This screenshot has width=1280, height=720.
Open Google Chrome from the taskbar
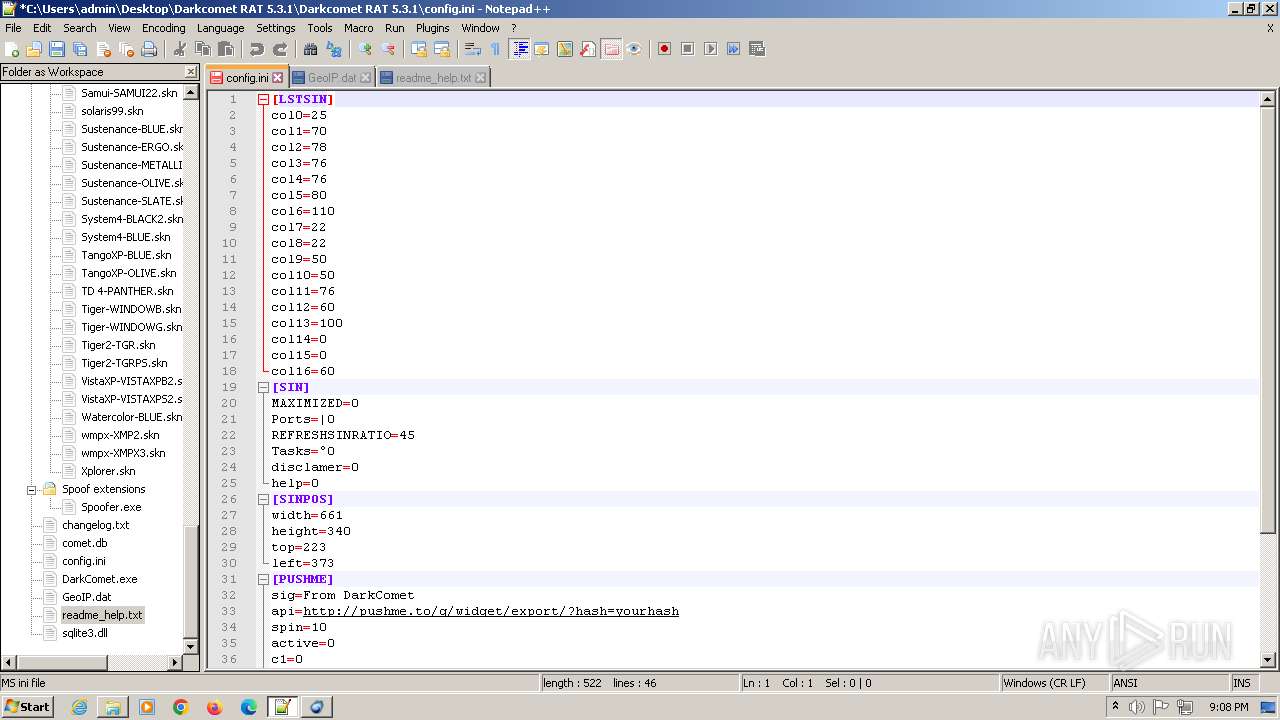tap(180, 707)
